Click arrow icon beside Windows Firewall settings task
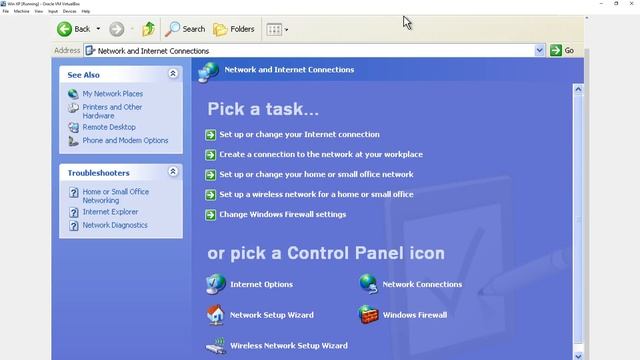This screenshot has height=360, width=640. coord(210,215)
